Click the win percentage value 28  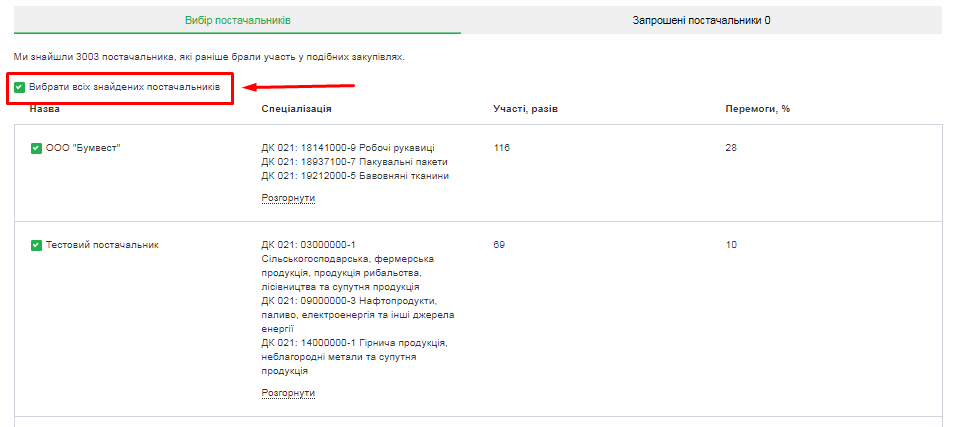click(x=731, y=148)
